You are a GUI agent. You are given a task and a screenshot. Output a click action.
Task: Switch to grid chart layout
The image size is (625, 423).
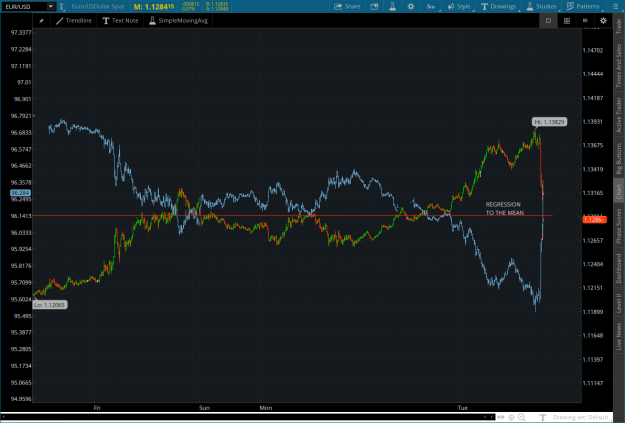pos(567,21)
